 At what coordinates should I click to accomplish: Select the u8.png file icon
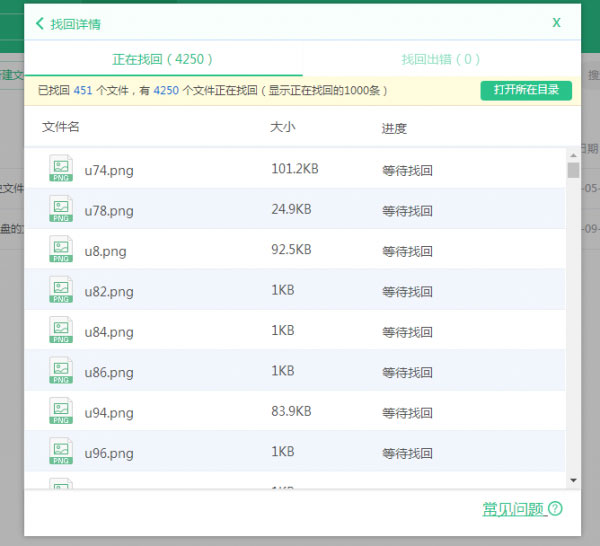click(x=61, y=250)
